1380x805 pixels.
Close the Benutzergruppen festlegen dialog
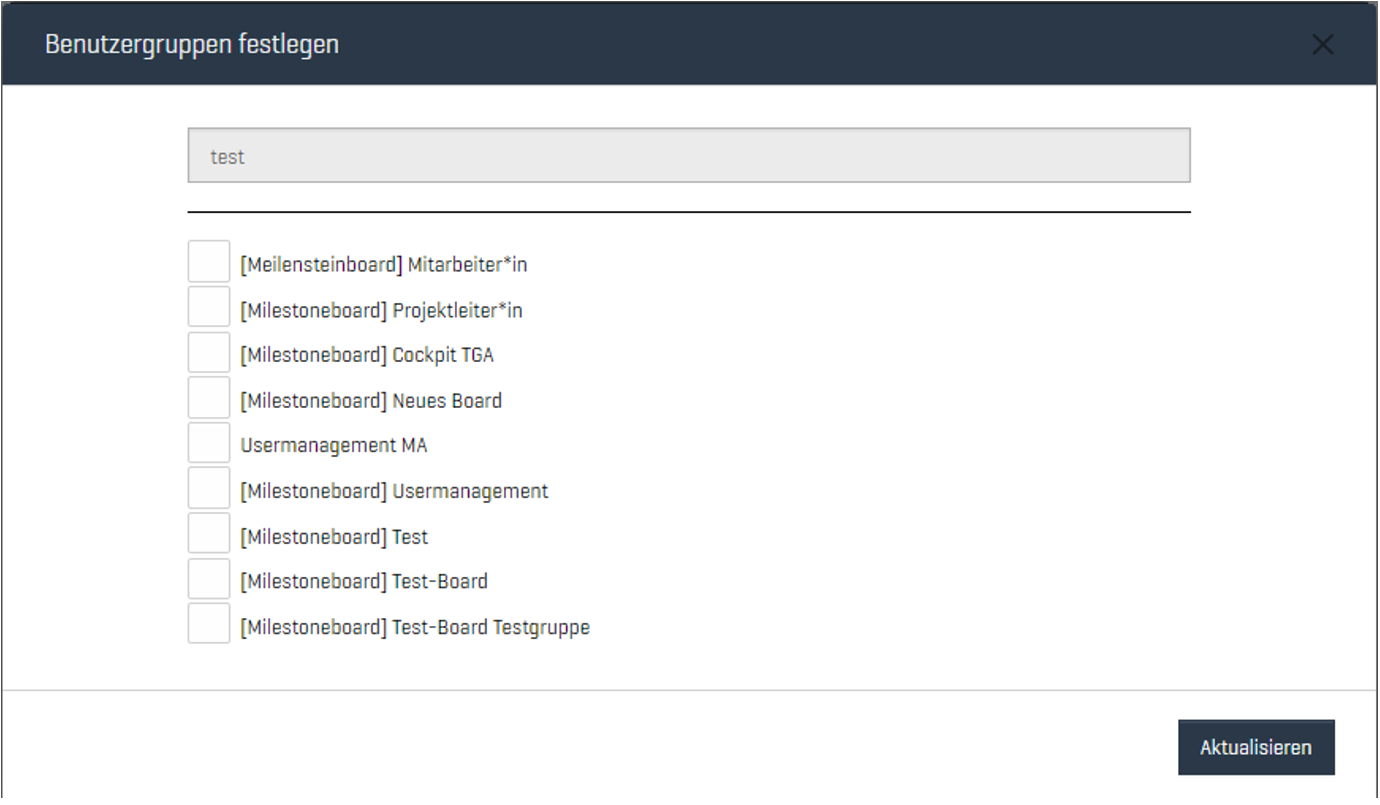(x=1322, y=45)
